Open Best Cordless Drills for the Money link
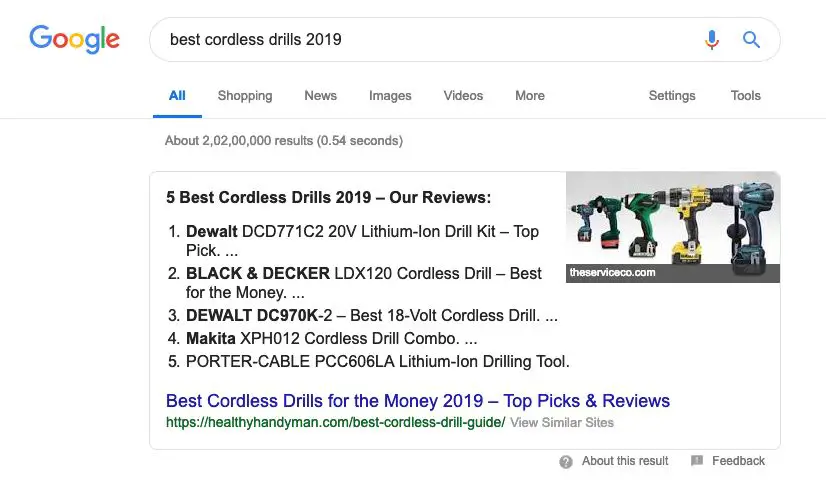This screenshot has width=826, height=484. click(418, 401)
